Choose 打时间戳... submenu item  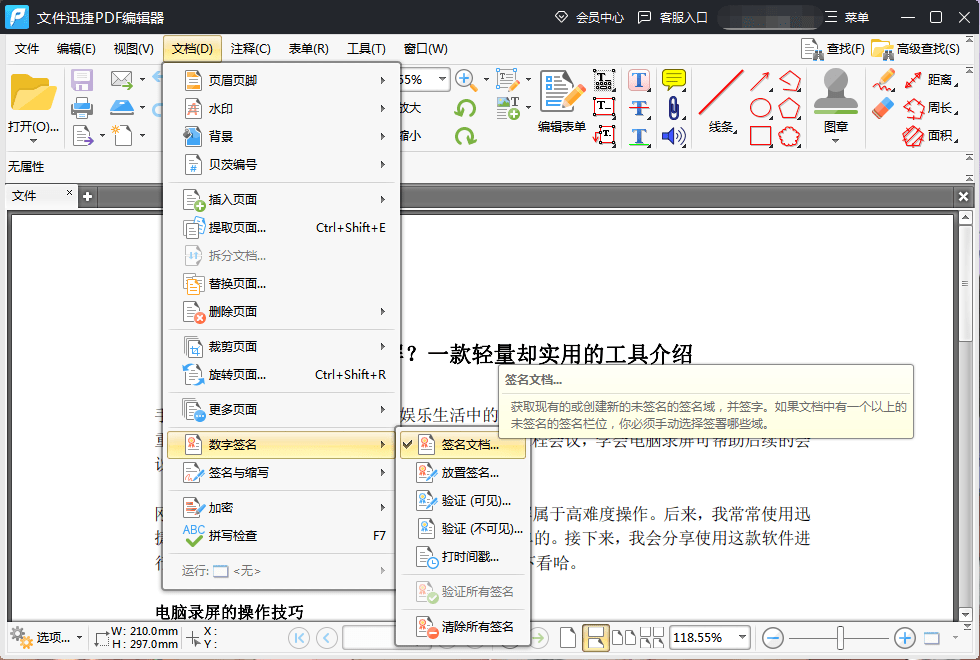tap(462, 556)
